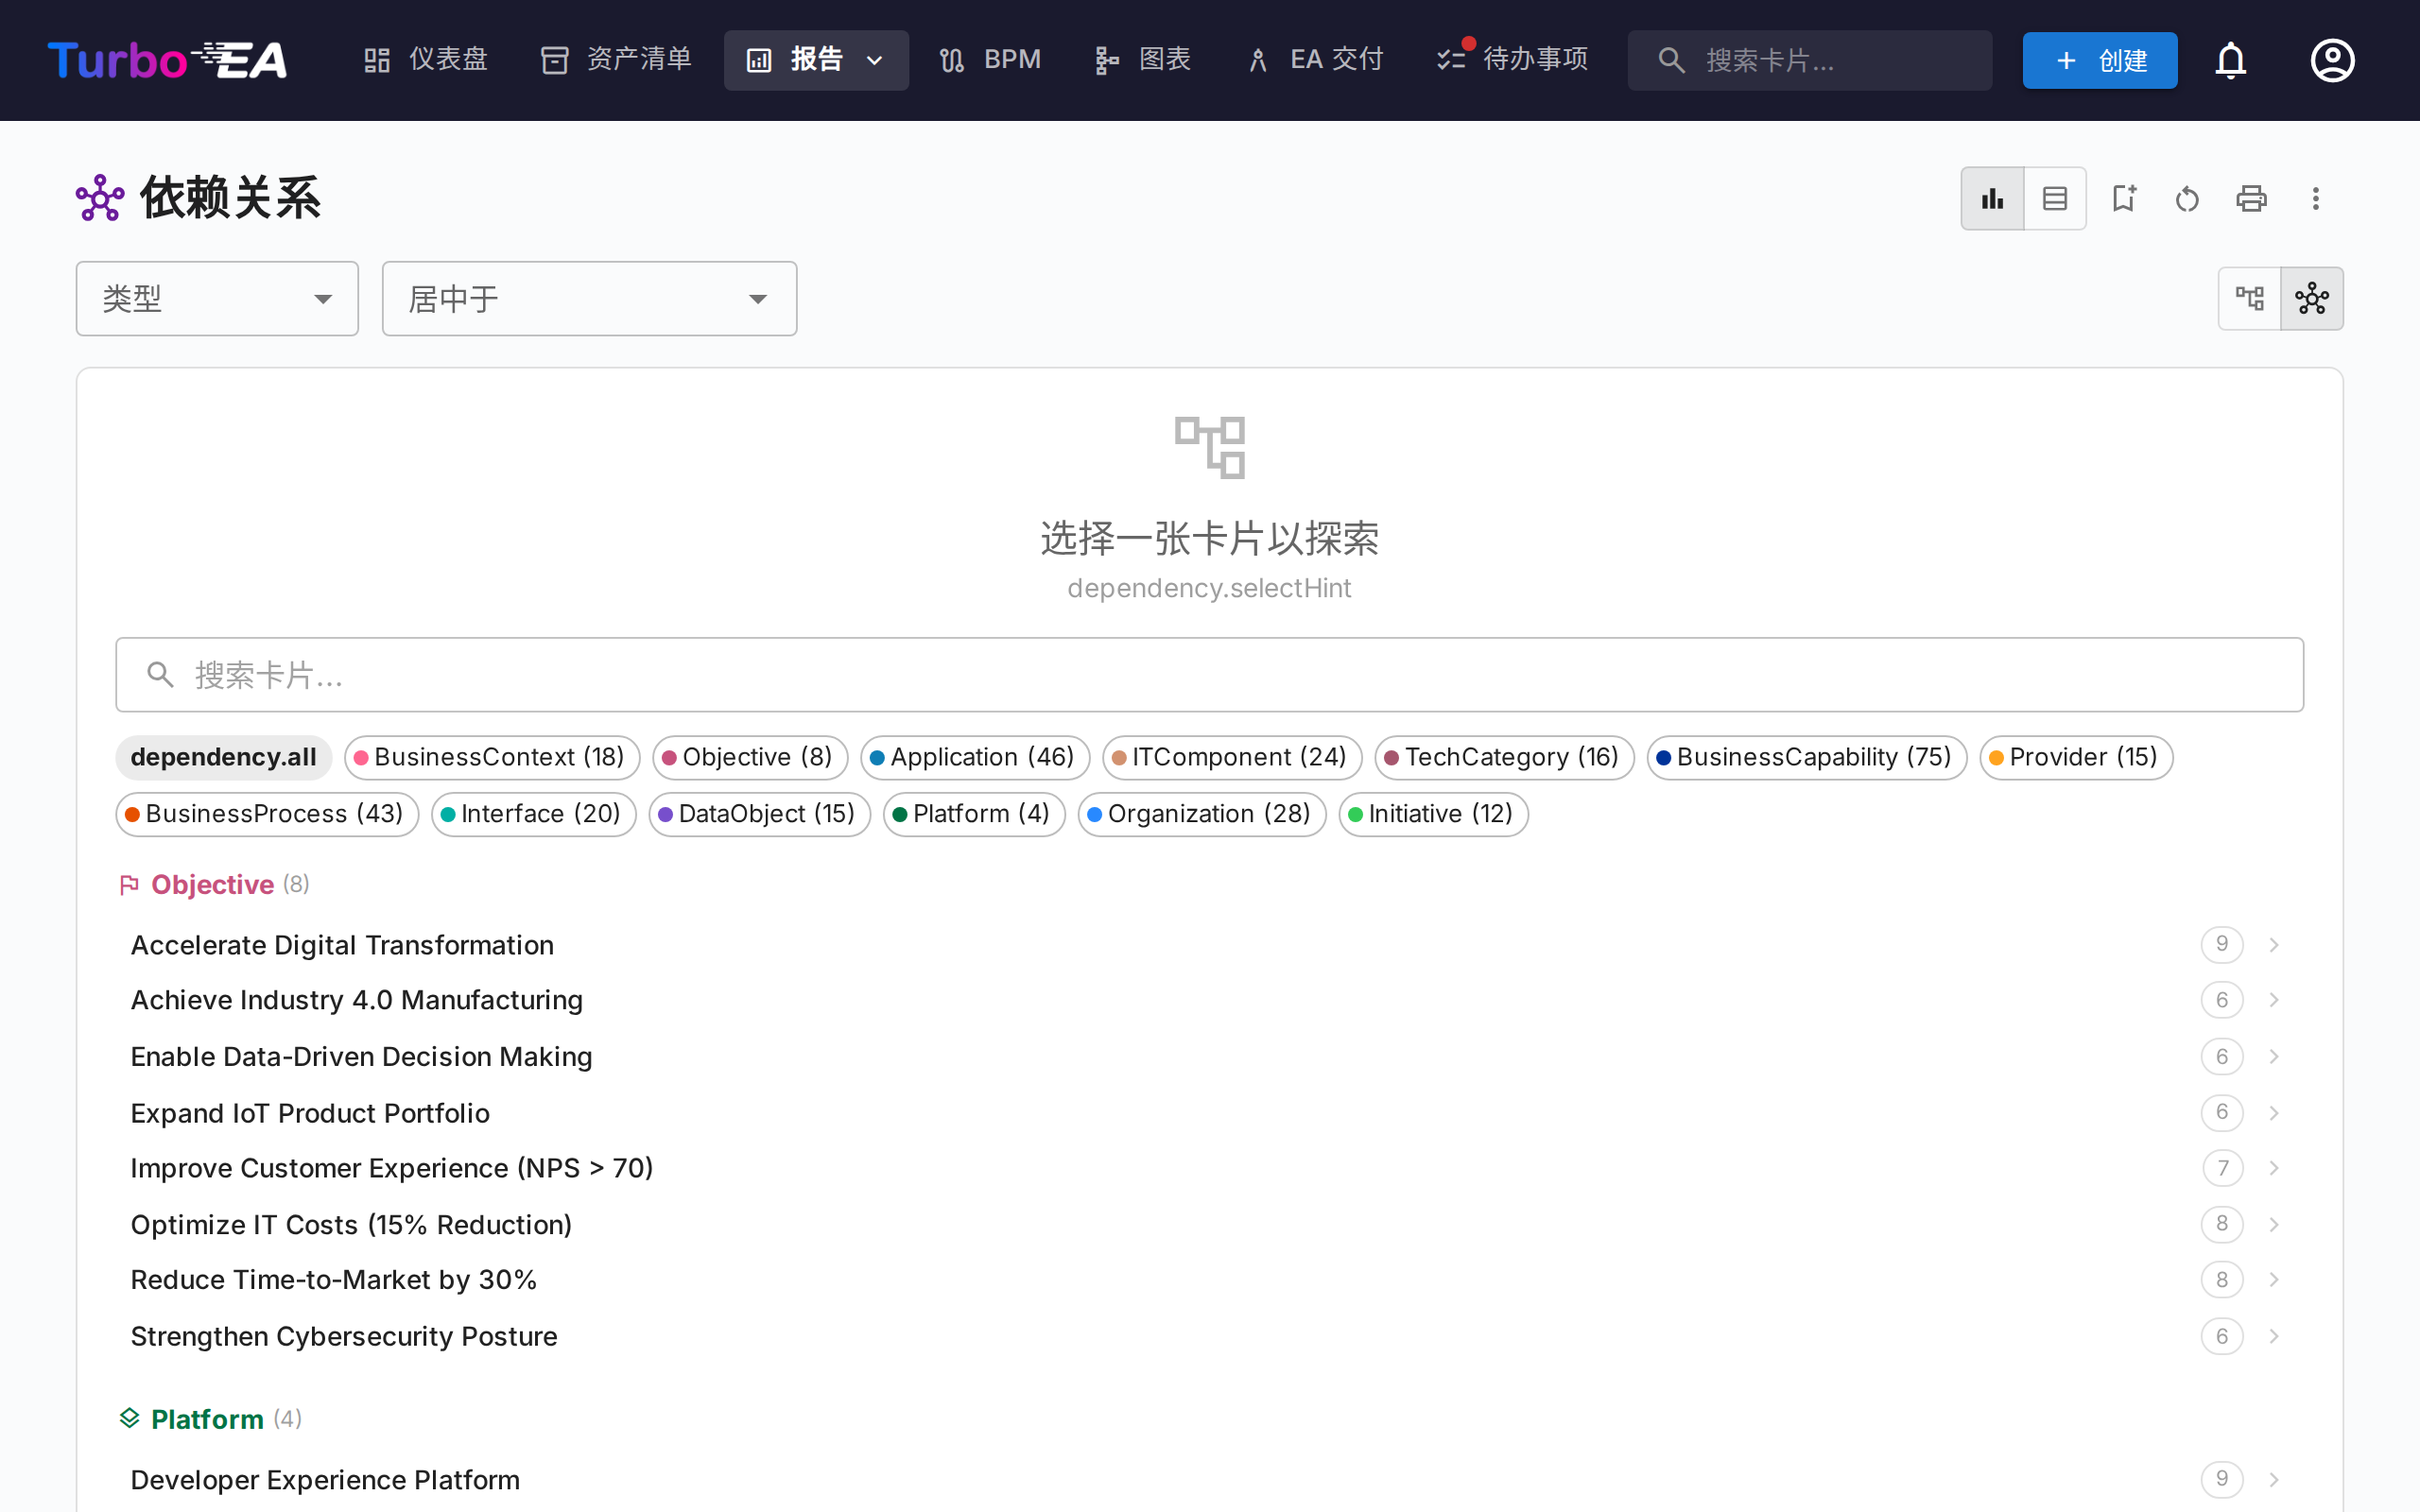Click inside the 搜索卡片 search field

[x=1208, y=674]
